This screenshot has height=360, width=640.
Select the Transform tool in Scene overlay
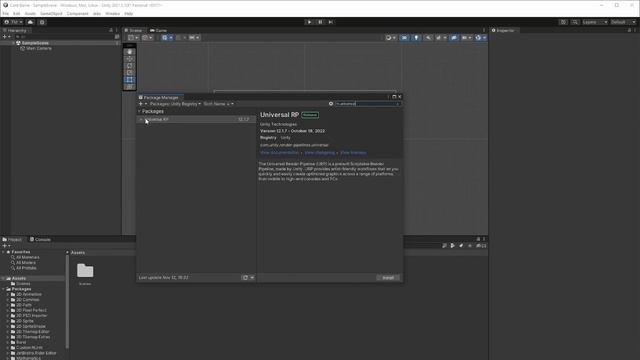click(x=130, y=87)
